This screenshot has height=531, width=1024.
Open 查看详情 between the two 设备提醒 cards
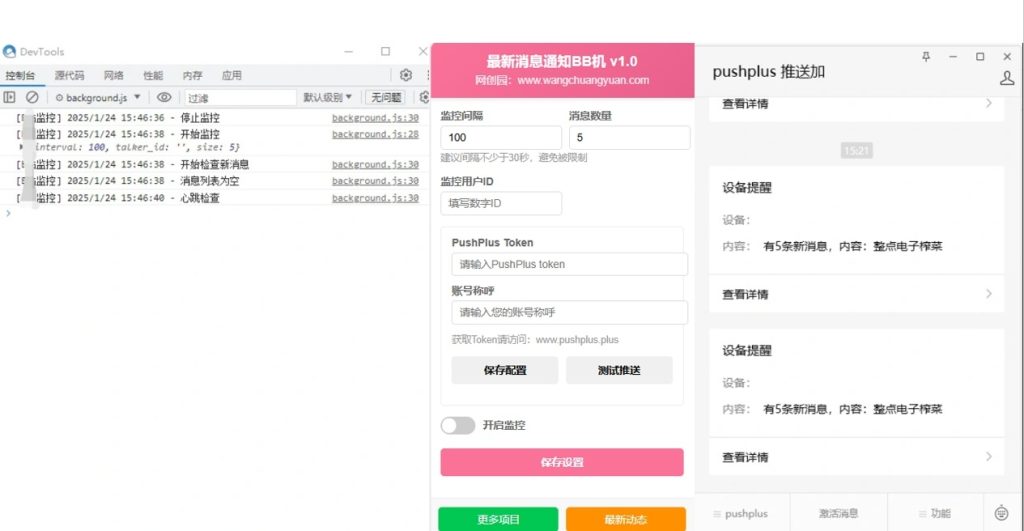(x=856, y=295)
